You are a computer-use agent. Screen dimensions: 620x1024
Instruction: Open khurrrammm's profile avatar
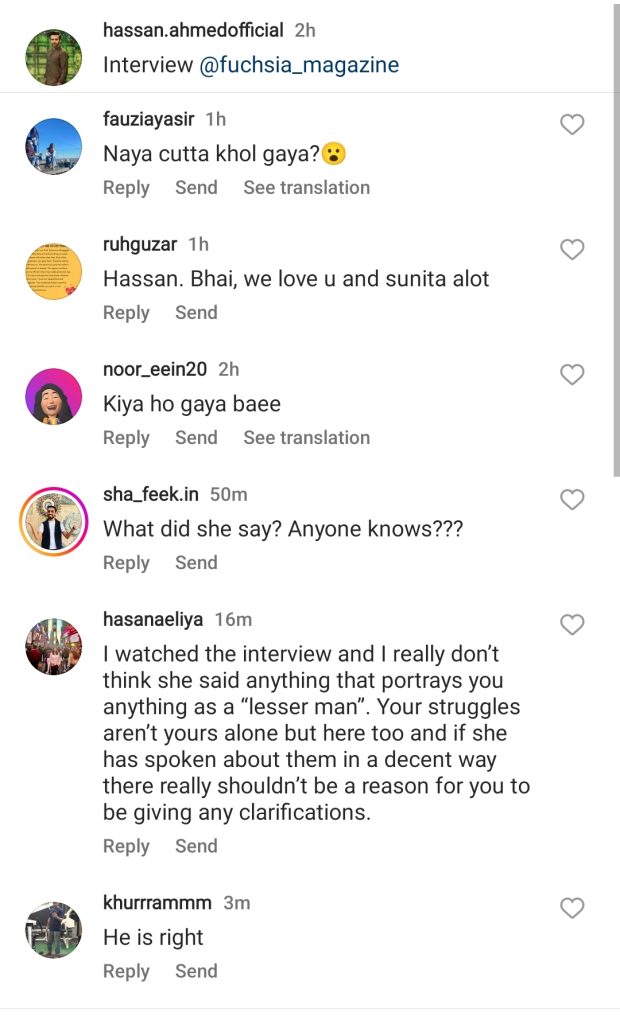[53, 918]
